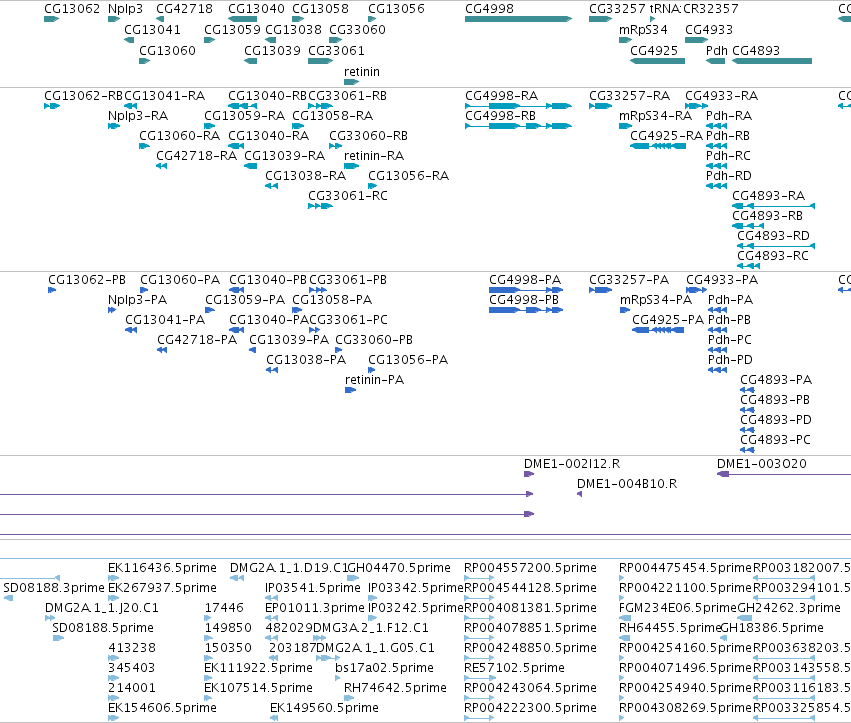
Task: Select the CG4998-RB transcript glyph
Action: point(518,126)
